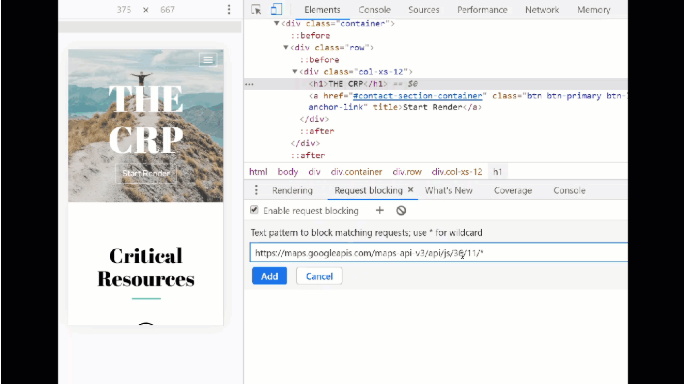The image size is (684, 384).
Task: Open the Memory tab
Action: click(x=594, y=10)
